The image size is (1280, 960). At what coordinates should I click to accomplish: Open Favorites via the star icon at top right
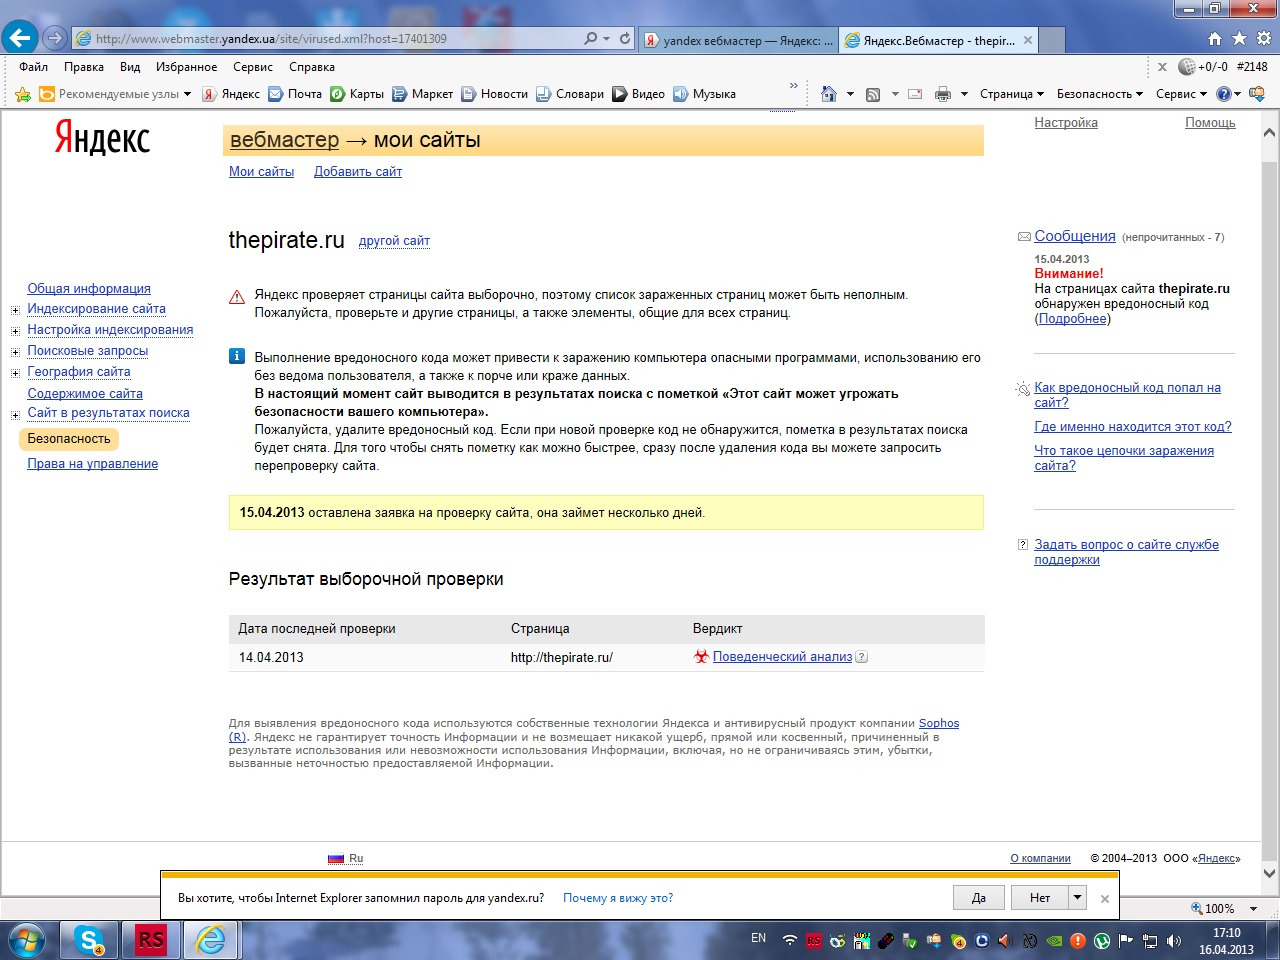pyautogui.click(x=1239, y=39)
